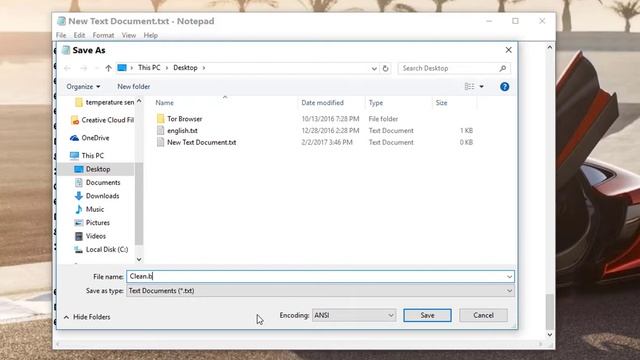
Task: Click the 10/13/2016 7:28 PM date cell
Action: coord(330,119)
